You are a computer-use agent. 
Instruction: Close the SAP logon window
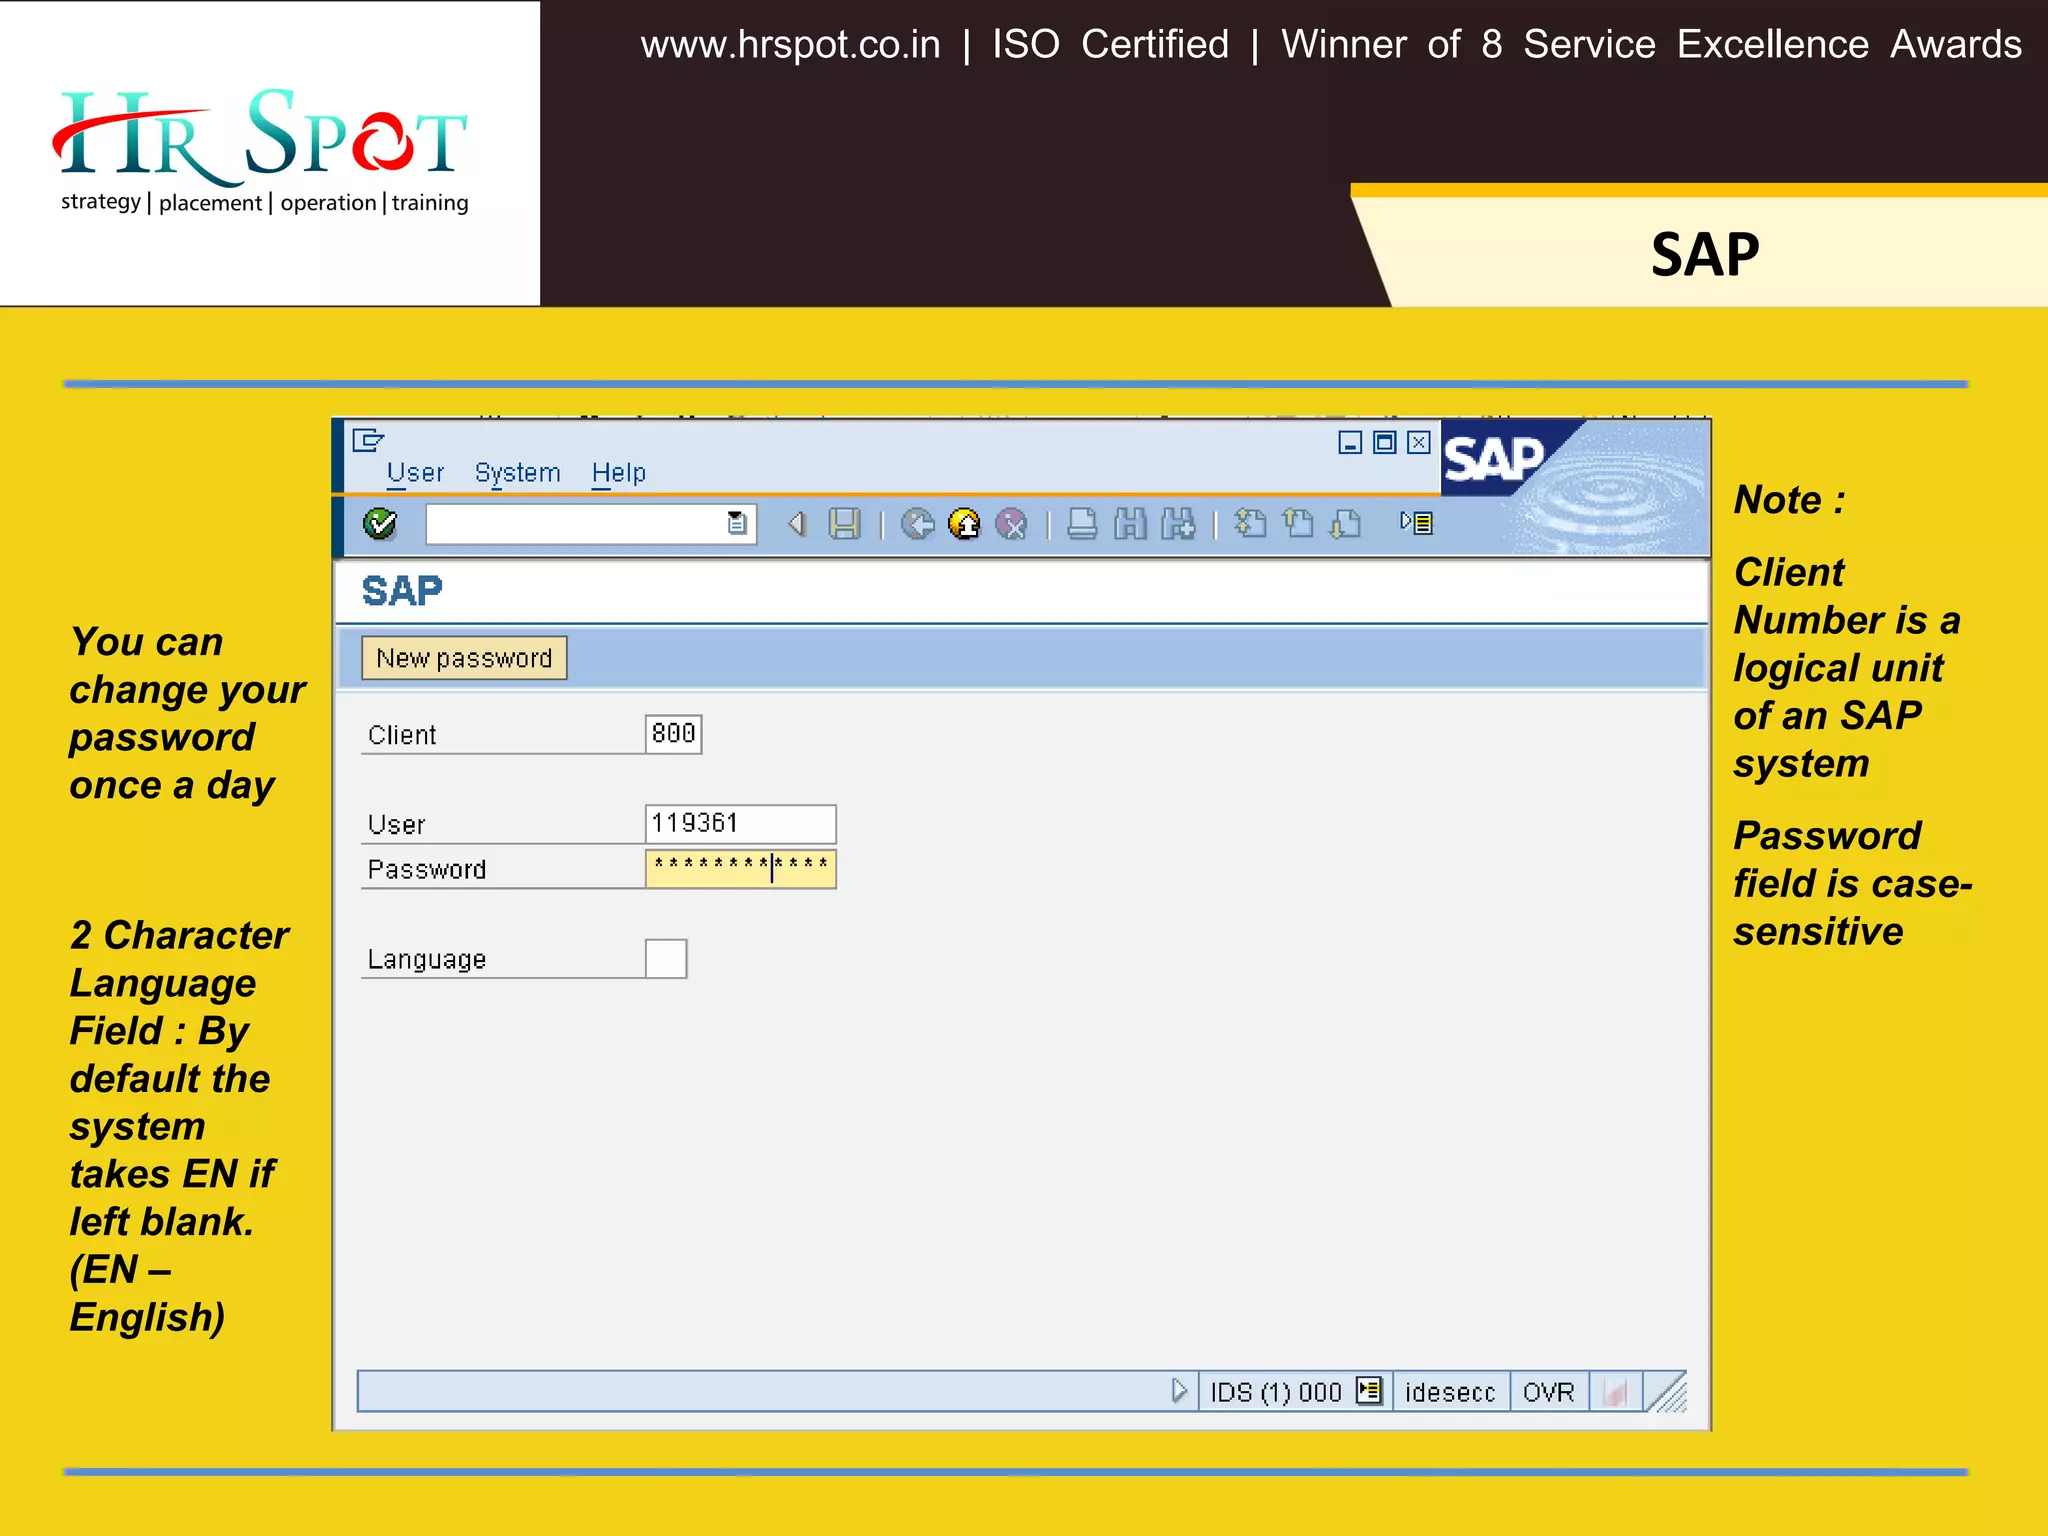(x=1418, y=443)
